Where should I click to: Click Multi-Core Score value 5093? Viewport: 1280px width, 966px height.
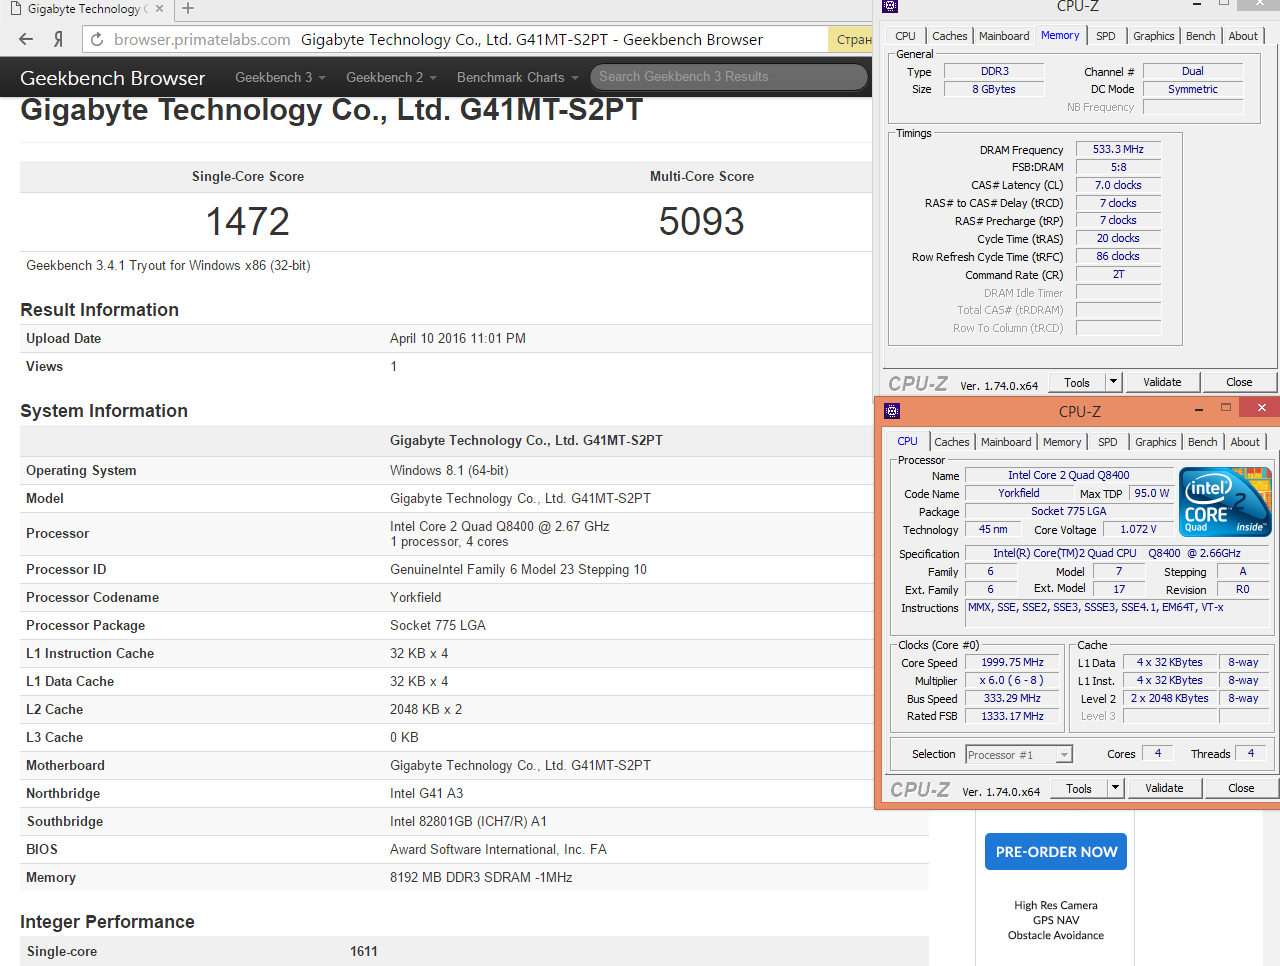[701, 221]
